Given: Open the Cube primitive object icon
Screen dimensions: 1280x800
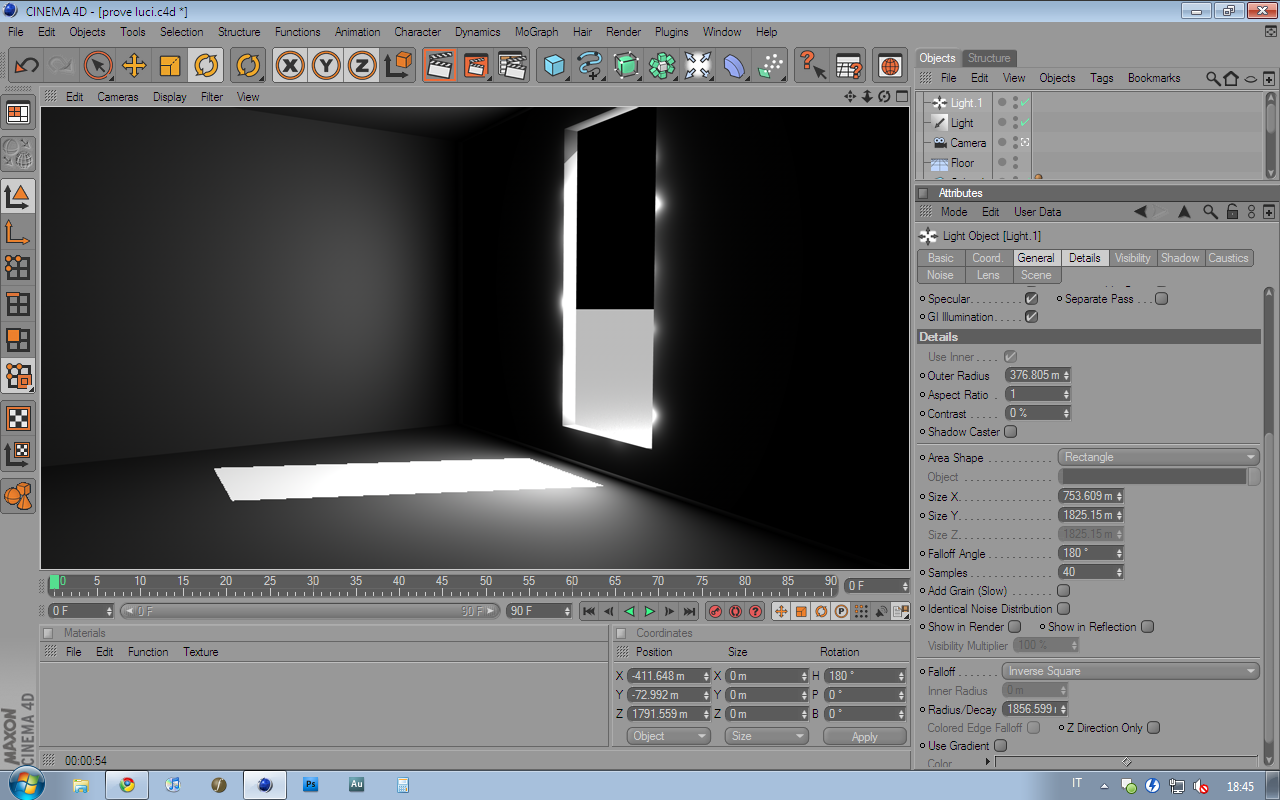Looking at the screenshot, I should tap(554, 66).
